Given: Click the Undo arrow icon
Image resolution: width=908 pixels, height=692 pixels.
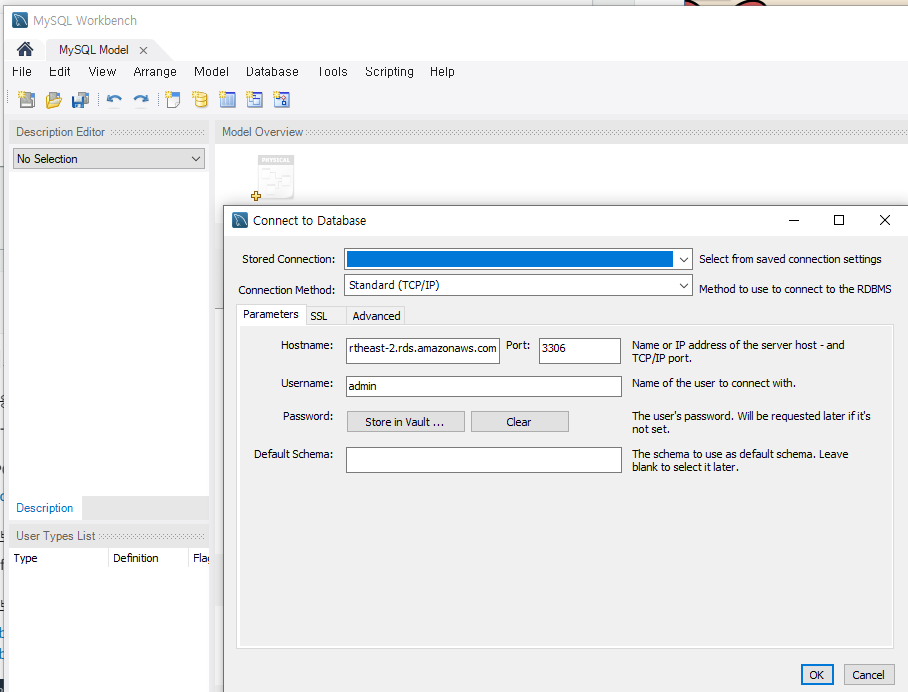Looking at the screenshot, I should 114,100.
